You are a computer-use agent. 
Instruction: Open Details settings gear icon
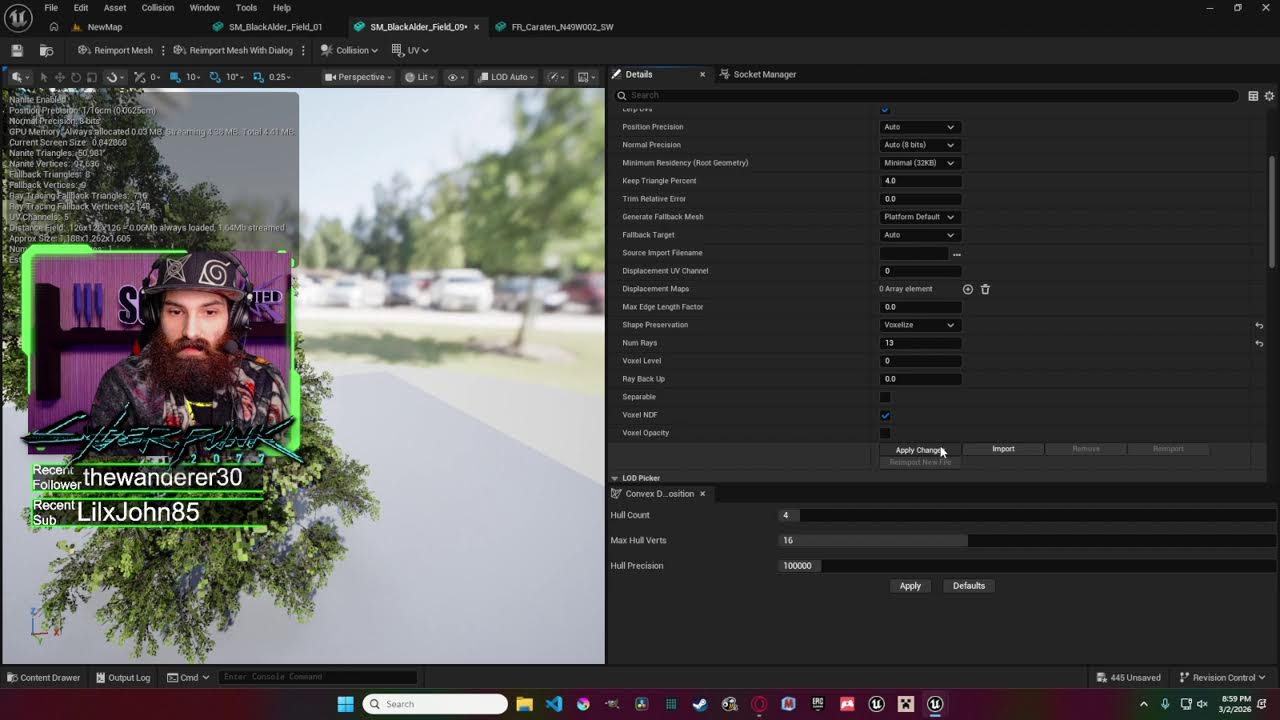(x=1269, y=96)
